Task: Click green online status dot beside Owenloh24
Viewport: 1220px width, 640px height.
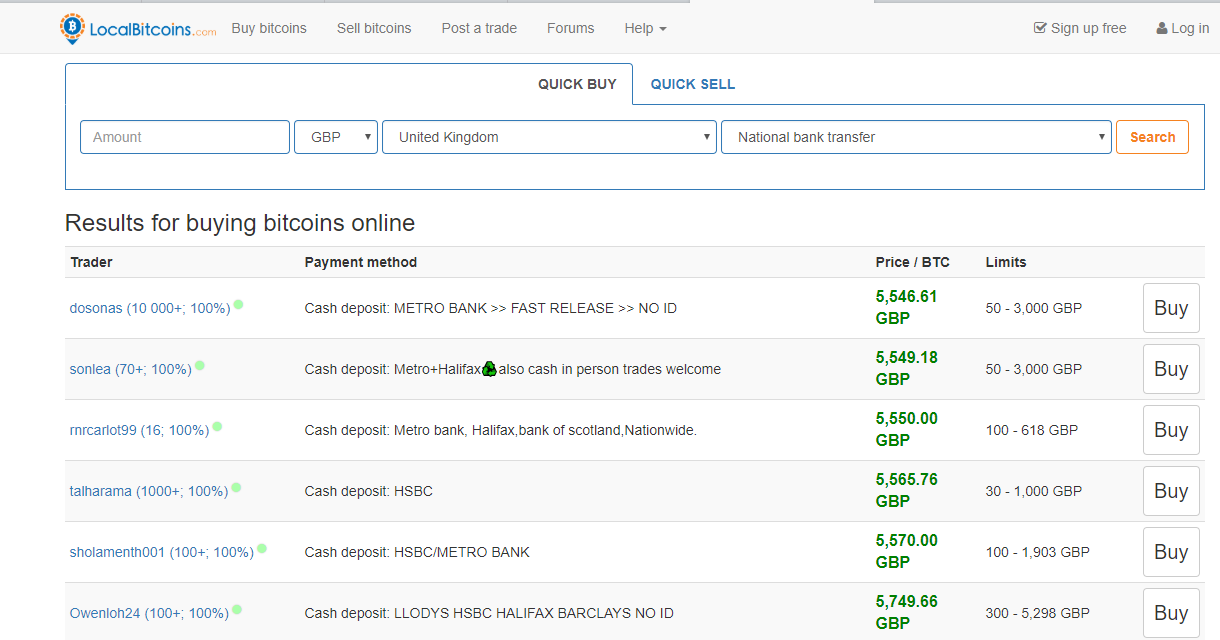Action: coord(237,609)
